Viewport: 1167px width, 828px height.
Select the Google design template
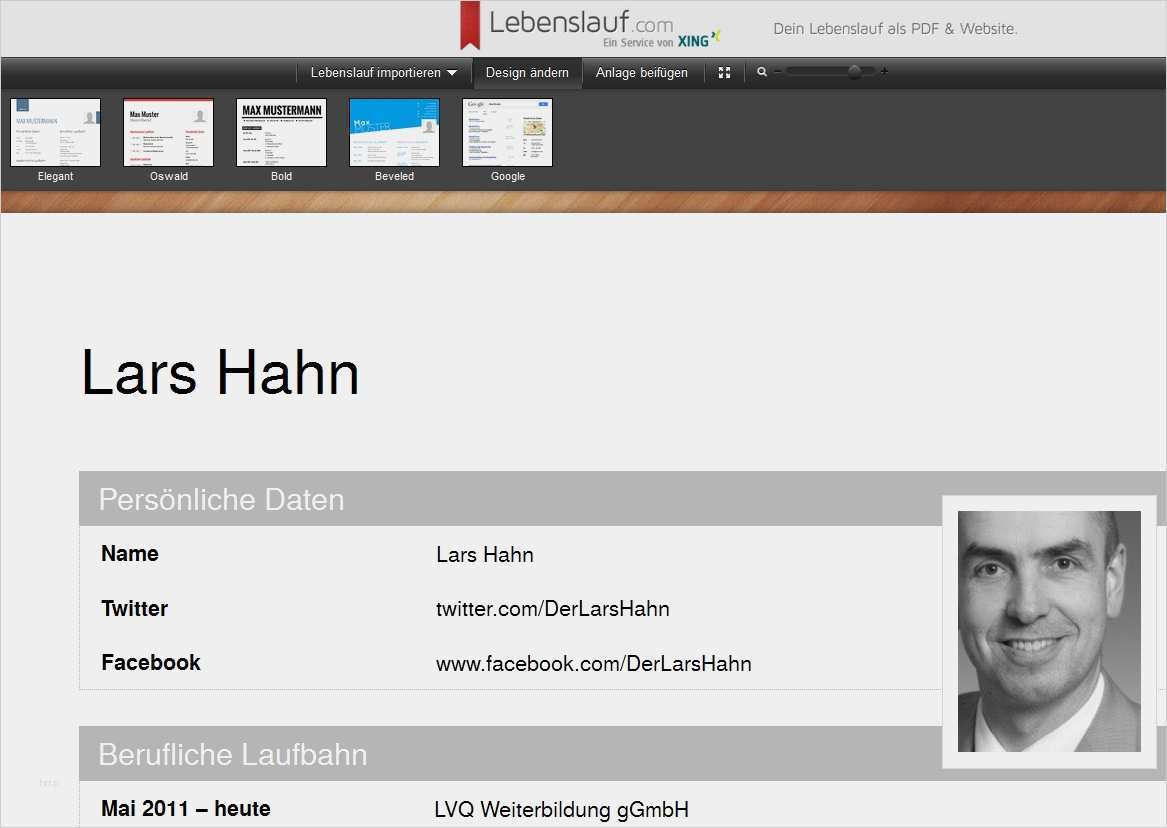(507, 132)
